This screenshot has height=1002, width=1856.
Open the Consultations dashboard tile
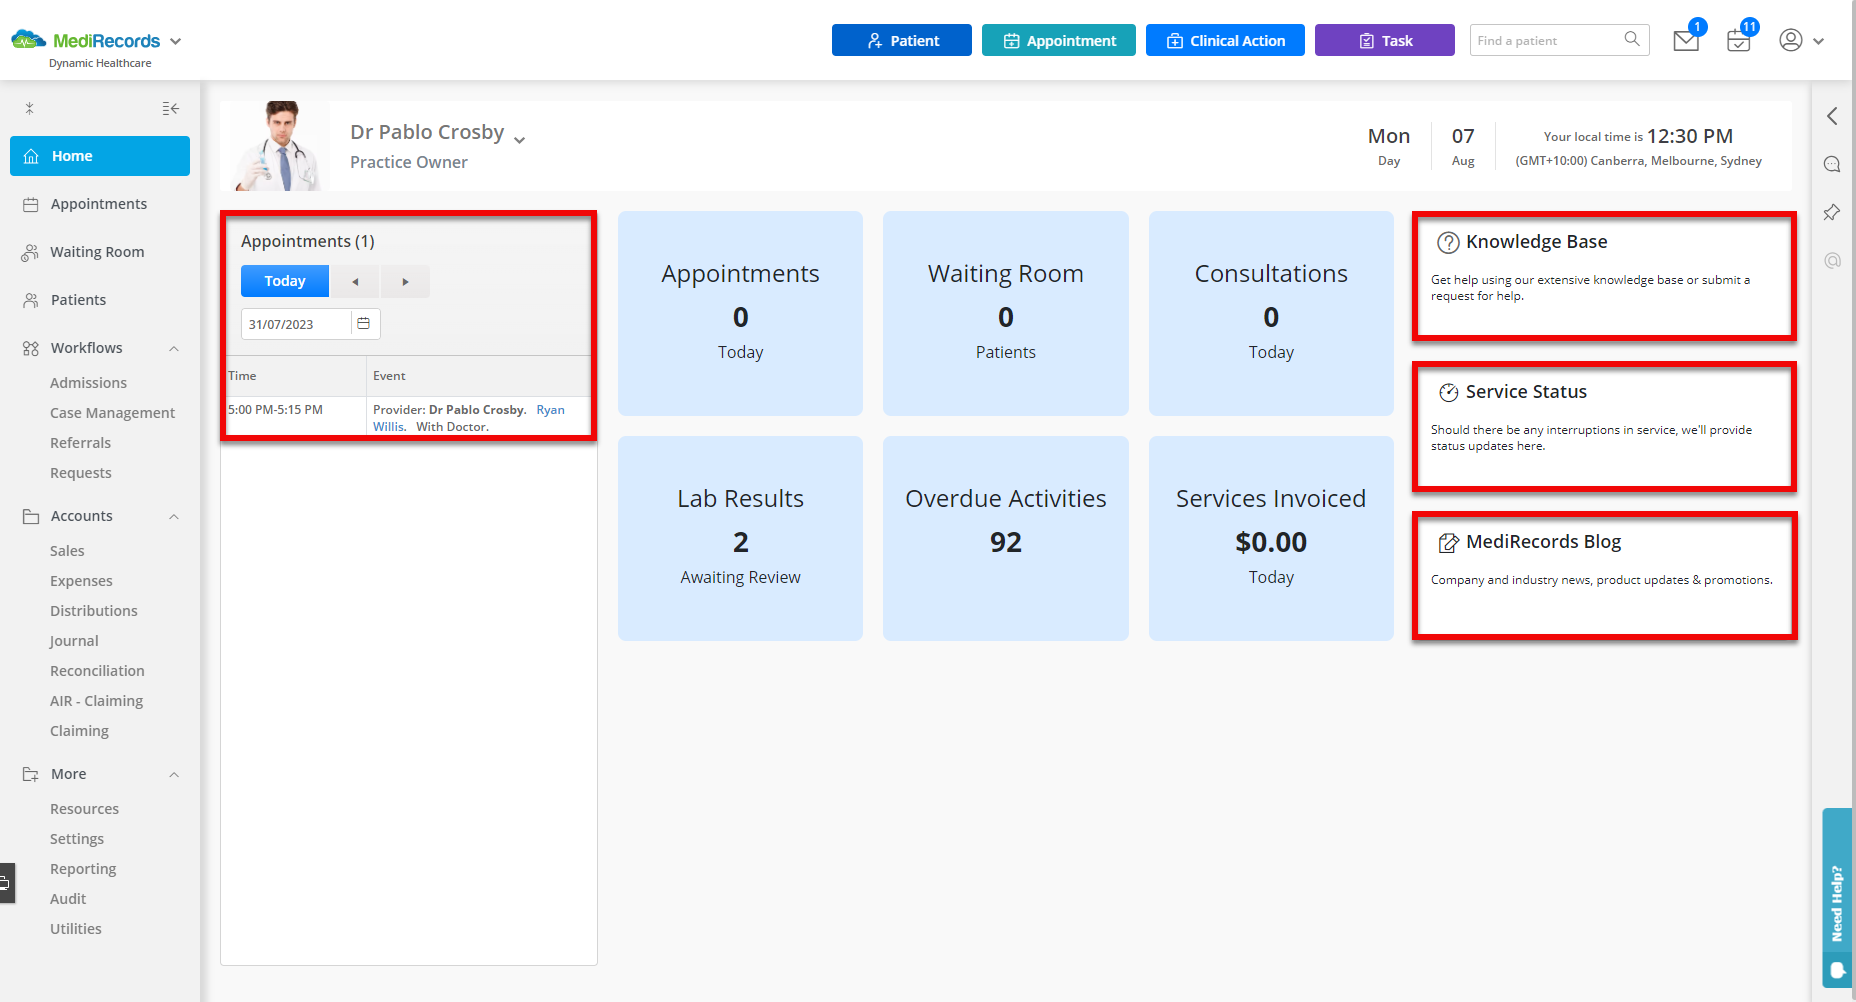(x=1271, y=313)
